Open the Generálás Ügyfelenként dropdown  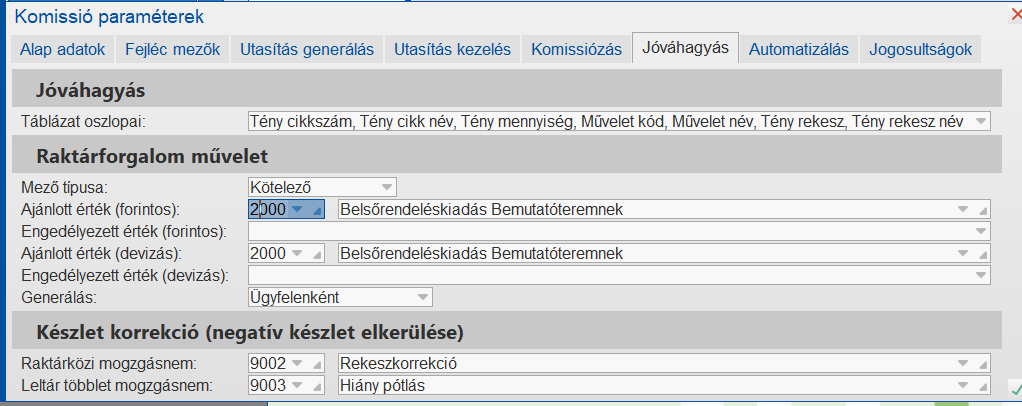click(422, 297)
